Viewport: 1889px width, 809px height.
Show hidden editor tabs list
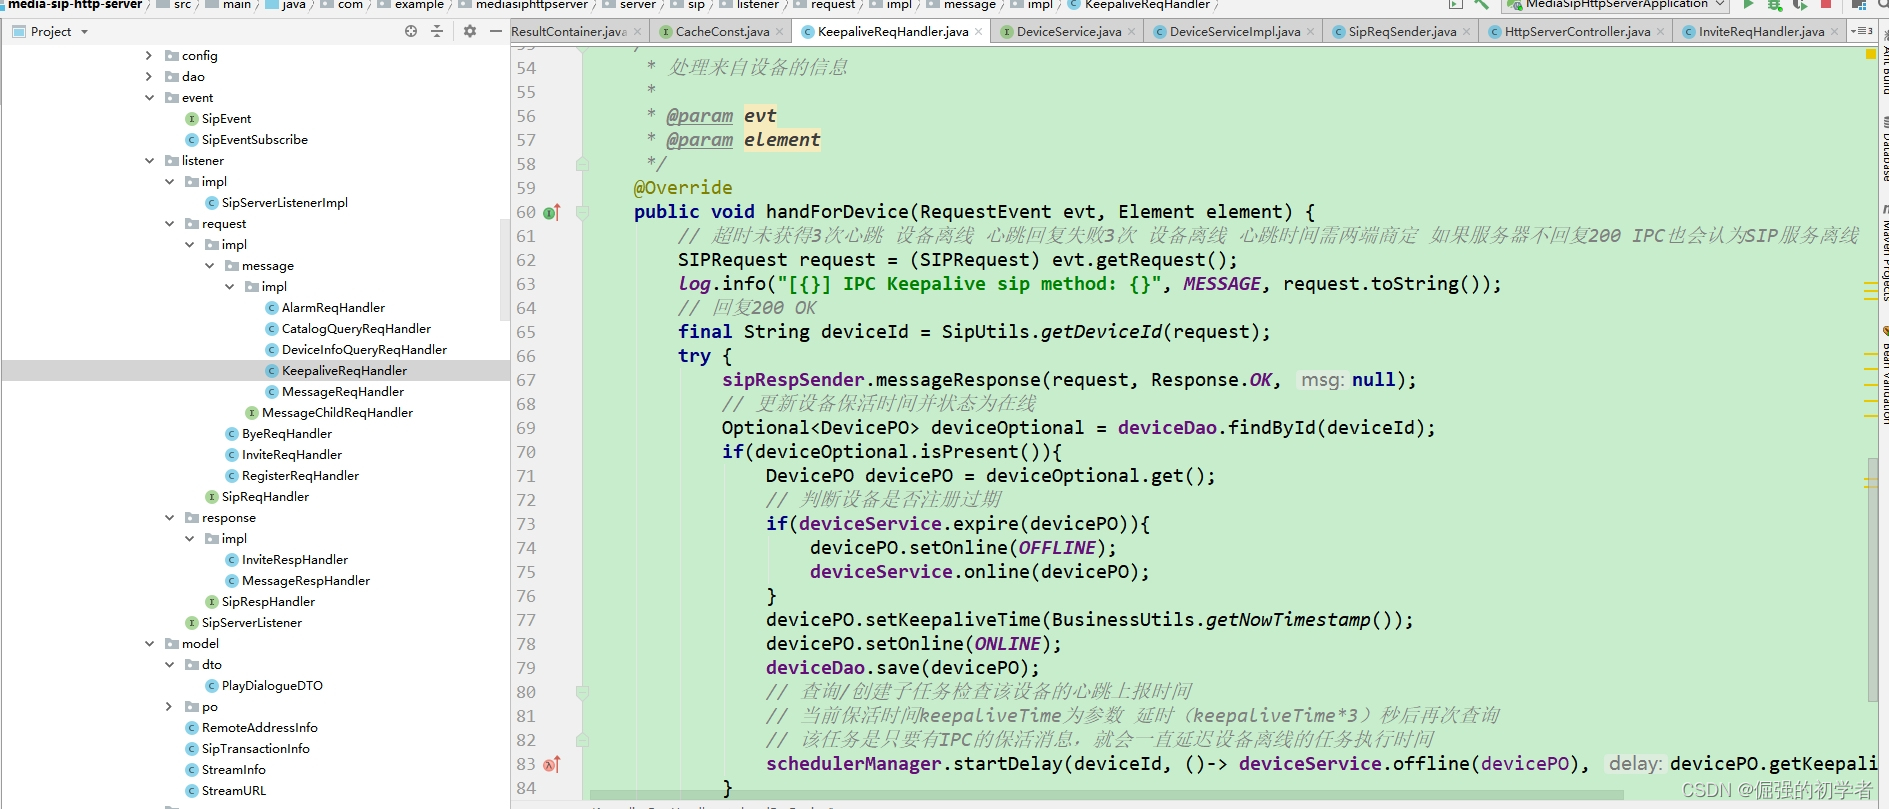[1861, 31]
